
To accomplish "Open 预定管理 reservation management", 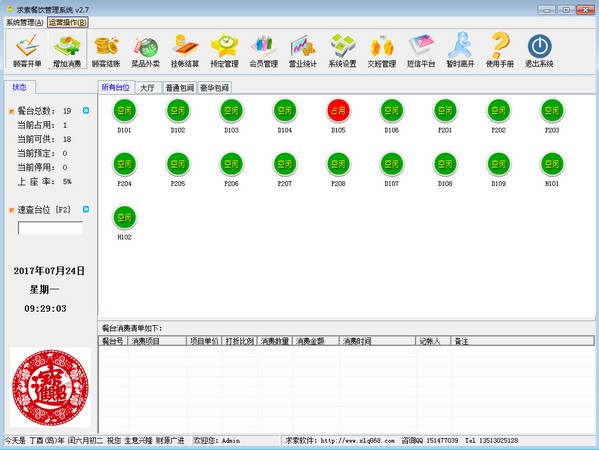I will pos(224,50).
